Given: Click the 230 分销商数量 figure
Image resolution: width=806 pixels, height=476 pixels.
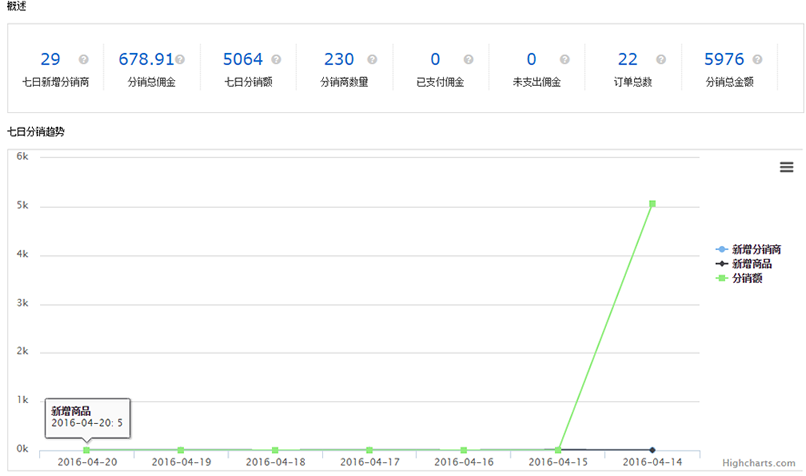Looking at the screenshot, I should 340,60.
